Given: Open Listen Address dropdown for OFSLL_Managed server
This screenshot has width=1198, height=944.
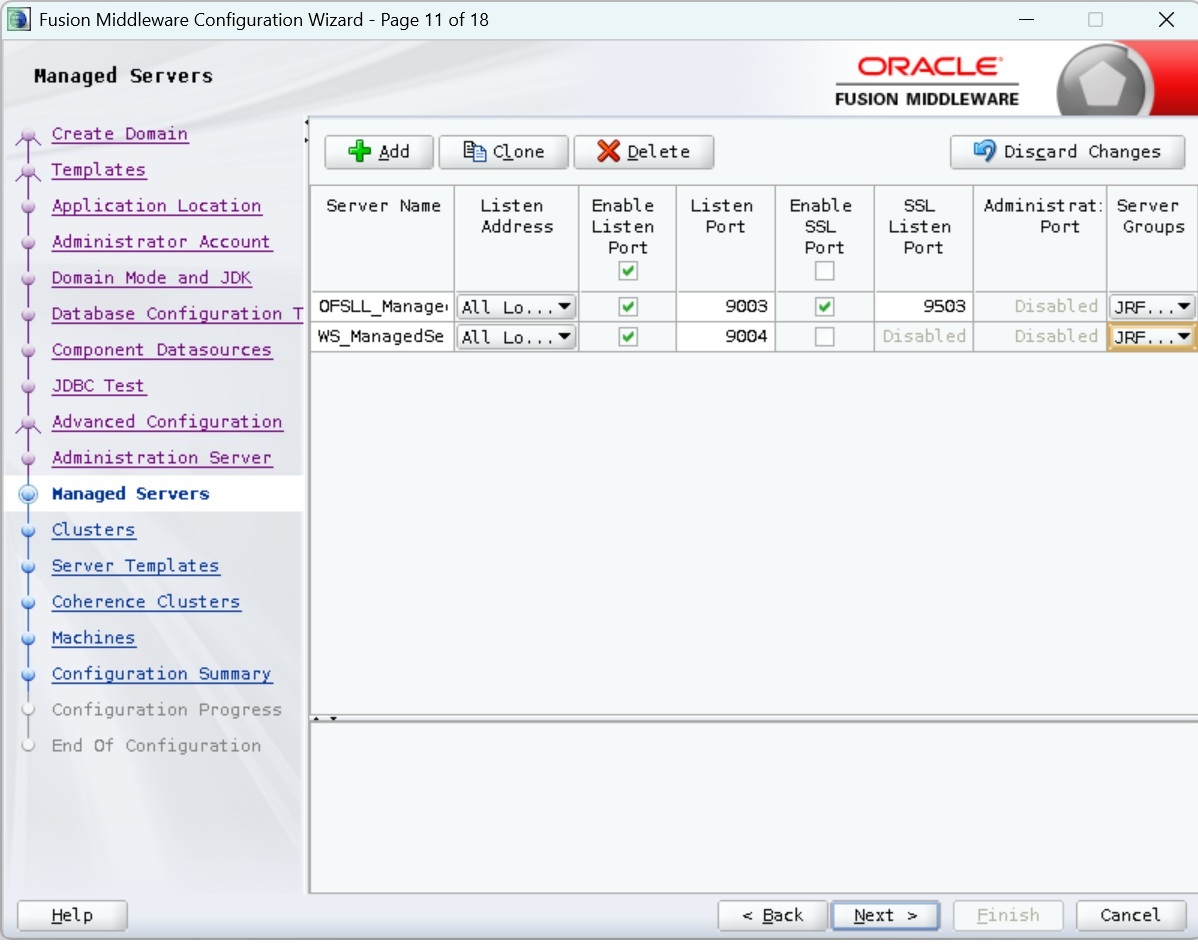Looking at the screenshot, I should pyautogui.click(x=516, y=307).
